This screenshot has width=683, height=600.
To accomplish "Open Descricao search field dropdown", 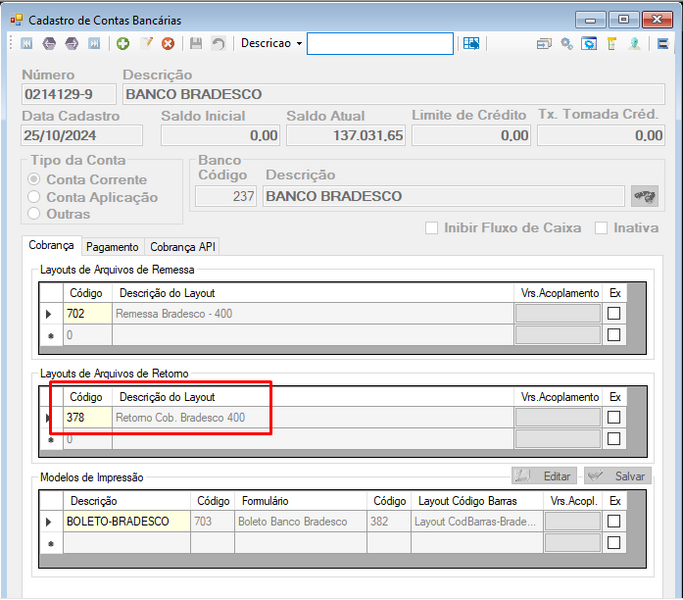I will click(x=271, y=43).
